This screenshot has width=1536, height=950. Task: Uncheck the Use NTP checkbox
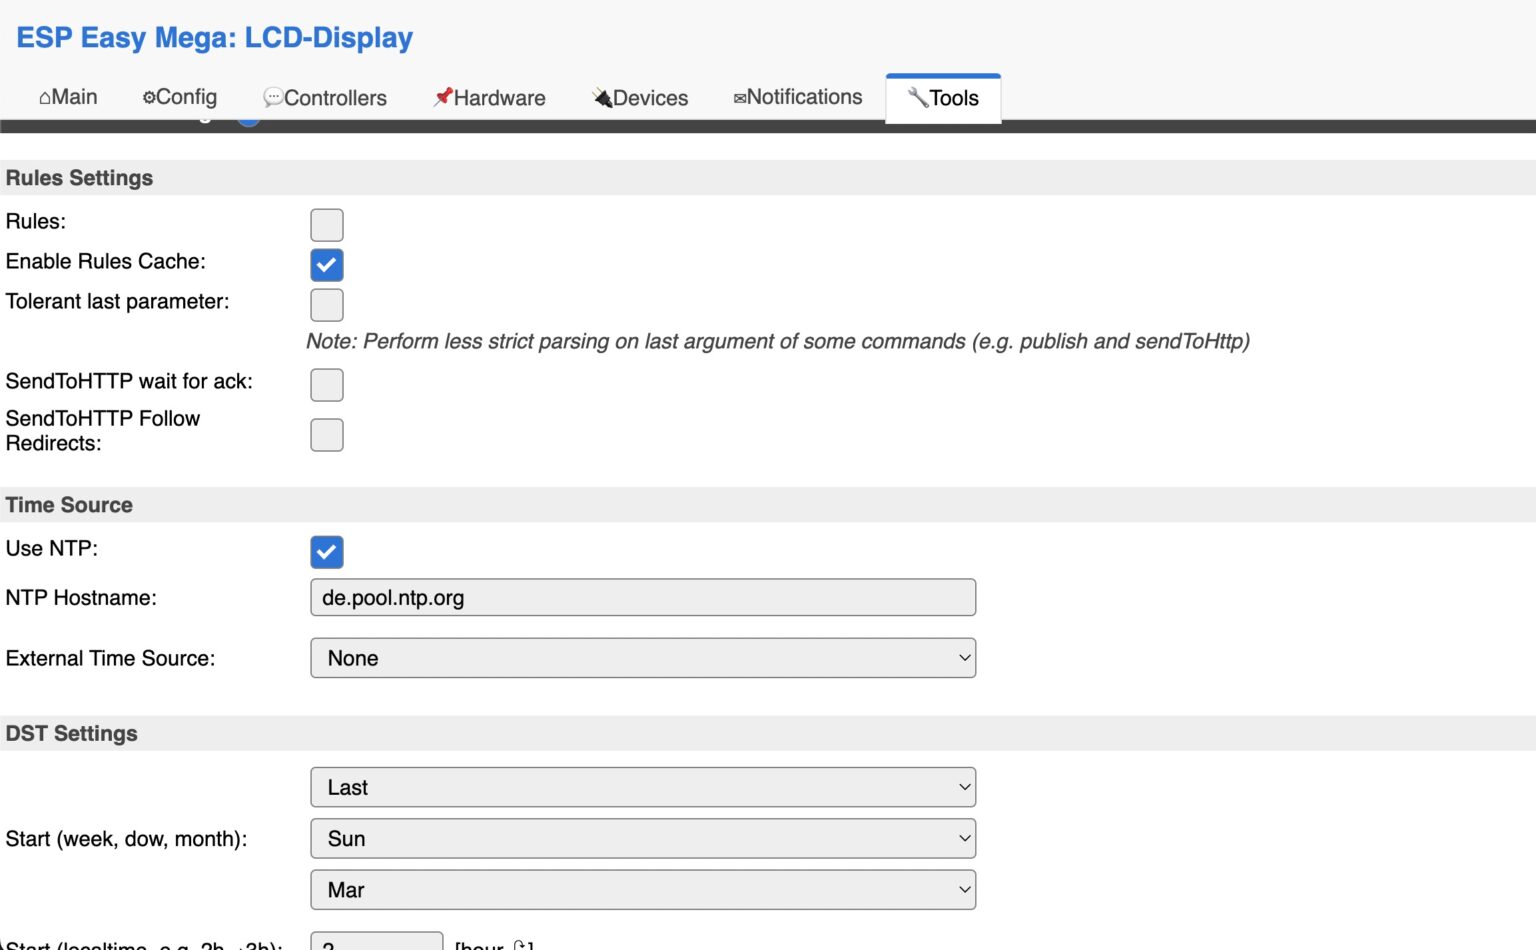coord(327,552)
